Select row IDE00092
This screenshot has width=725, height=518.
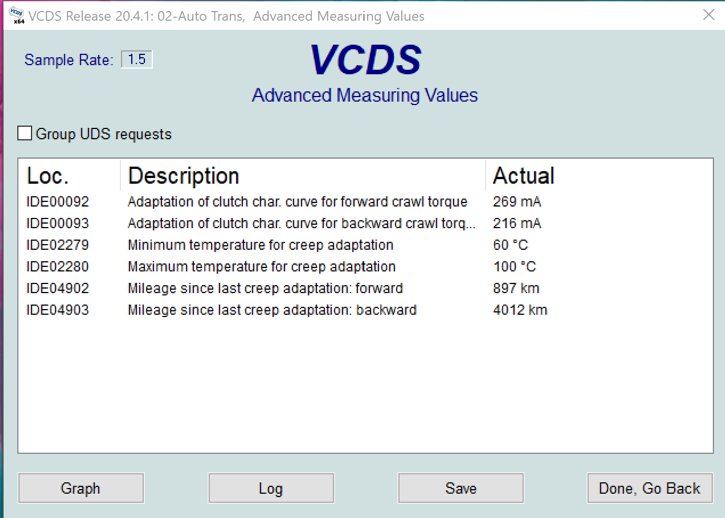coord(365,202)
